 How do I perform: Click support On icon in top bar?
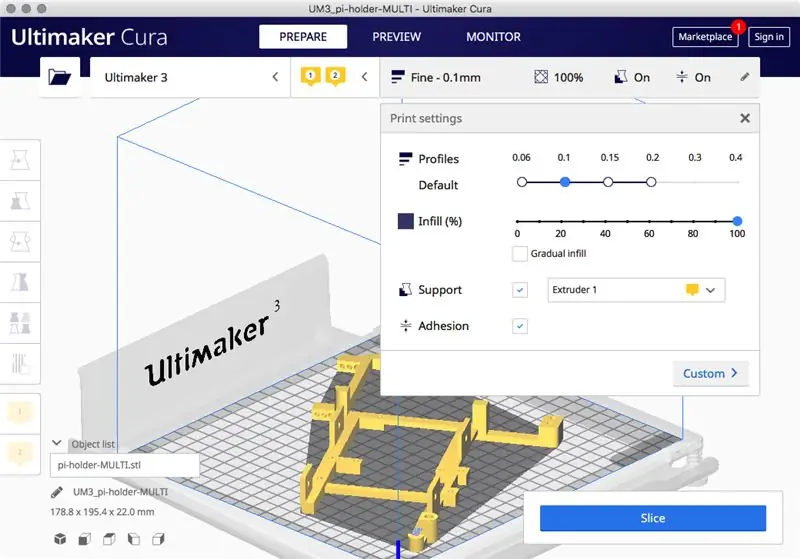click(x=620, y=77)
